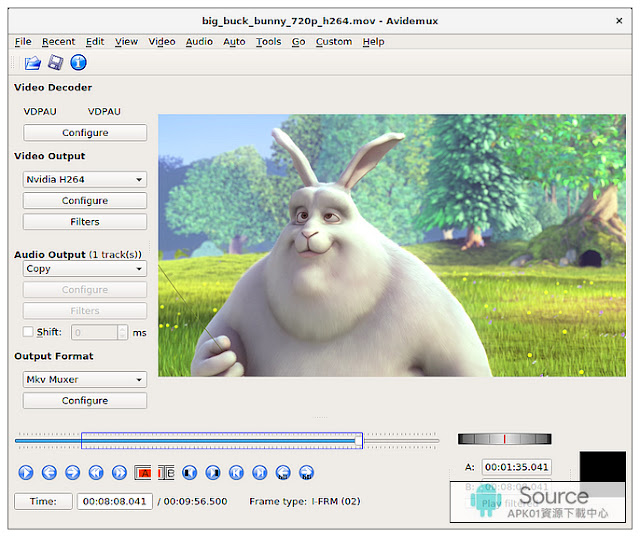Viewport: 640px width, 537px height.
Task: Click Configure under Video Decoder
Action: point(85,133)
